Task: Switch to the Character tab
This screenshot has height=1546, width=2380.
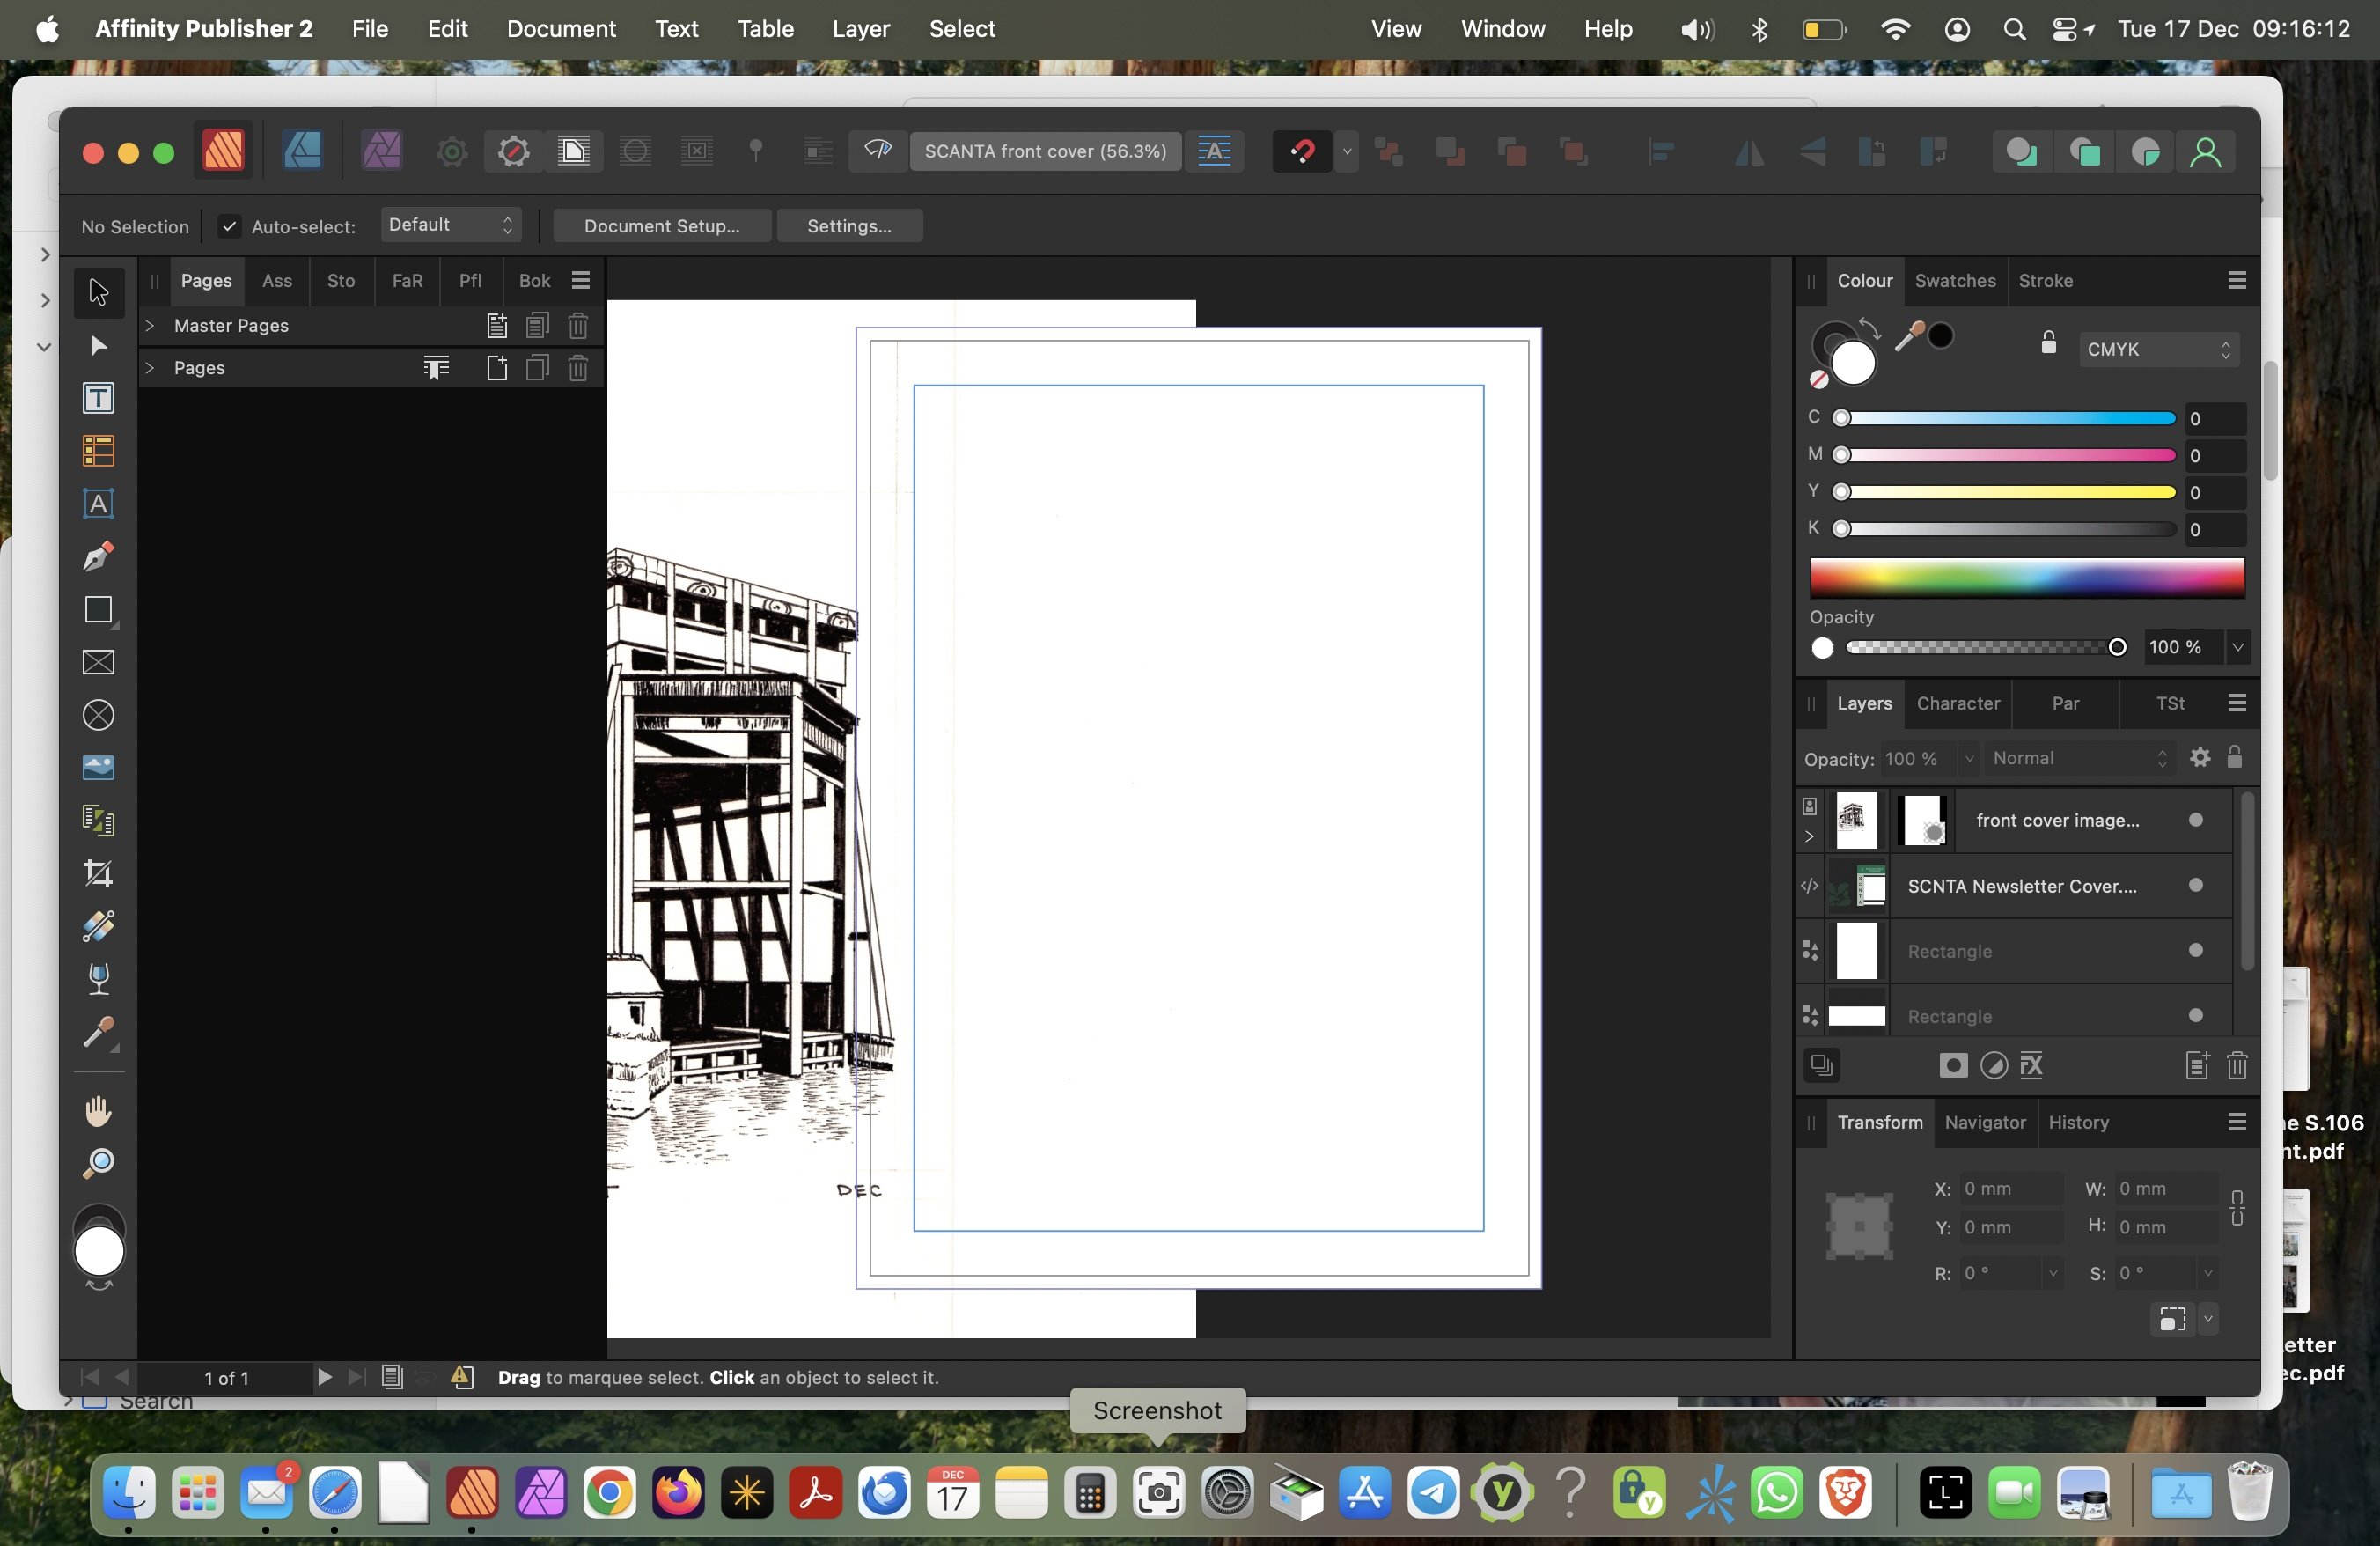Action: pyautogui.click(x=1958, y=703)
